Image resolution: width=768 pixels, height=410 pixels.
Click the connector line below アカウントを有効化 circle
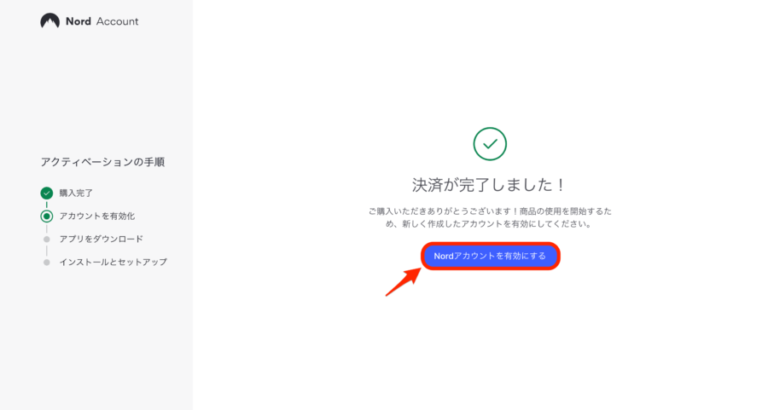pyautogui.click(x=47, y=228)
